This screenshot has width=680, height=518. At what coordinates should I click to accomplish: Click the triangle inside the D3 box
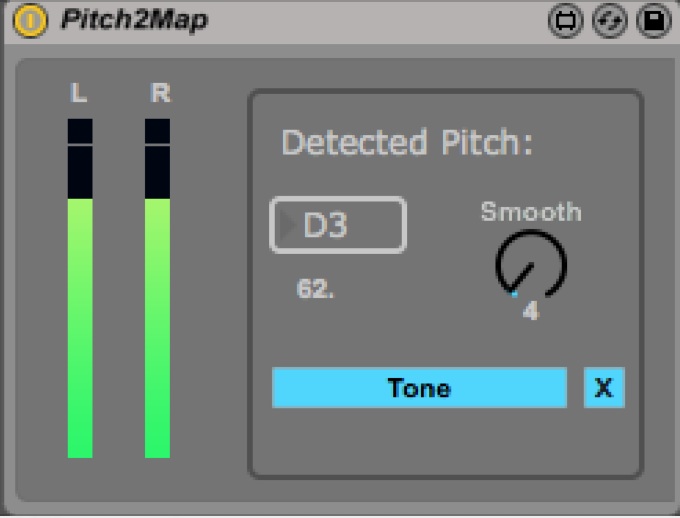[x=288, y=226]
